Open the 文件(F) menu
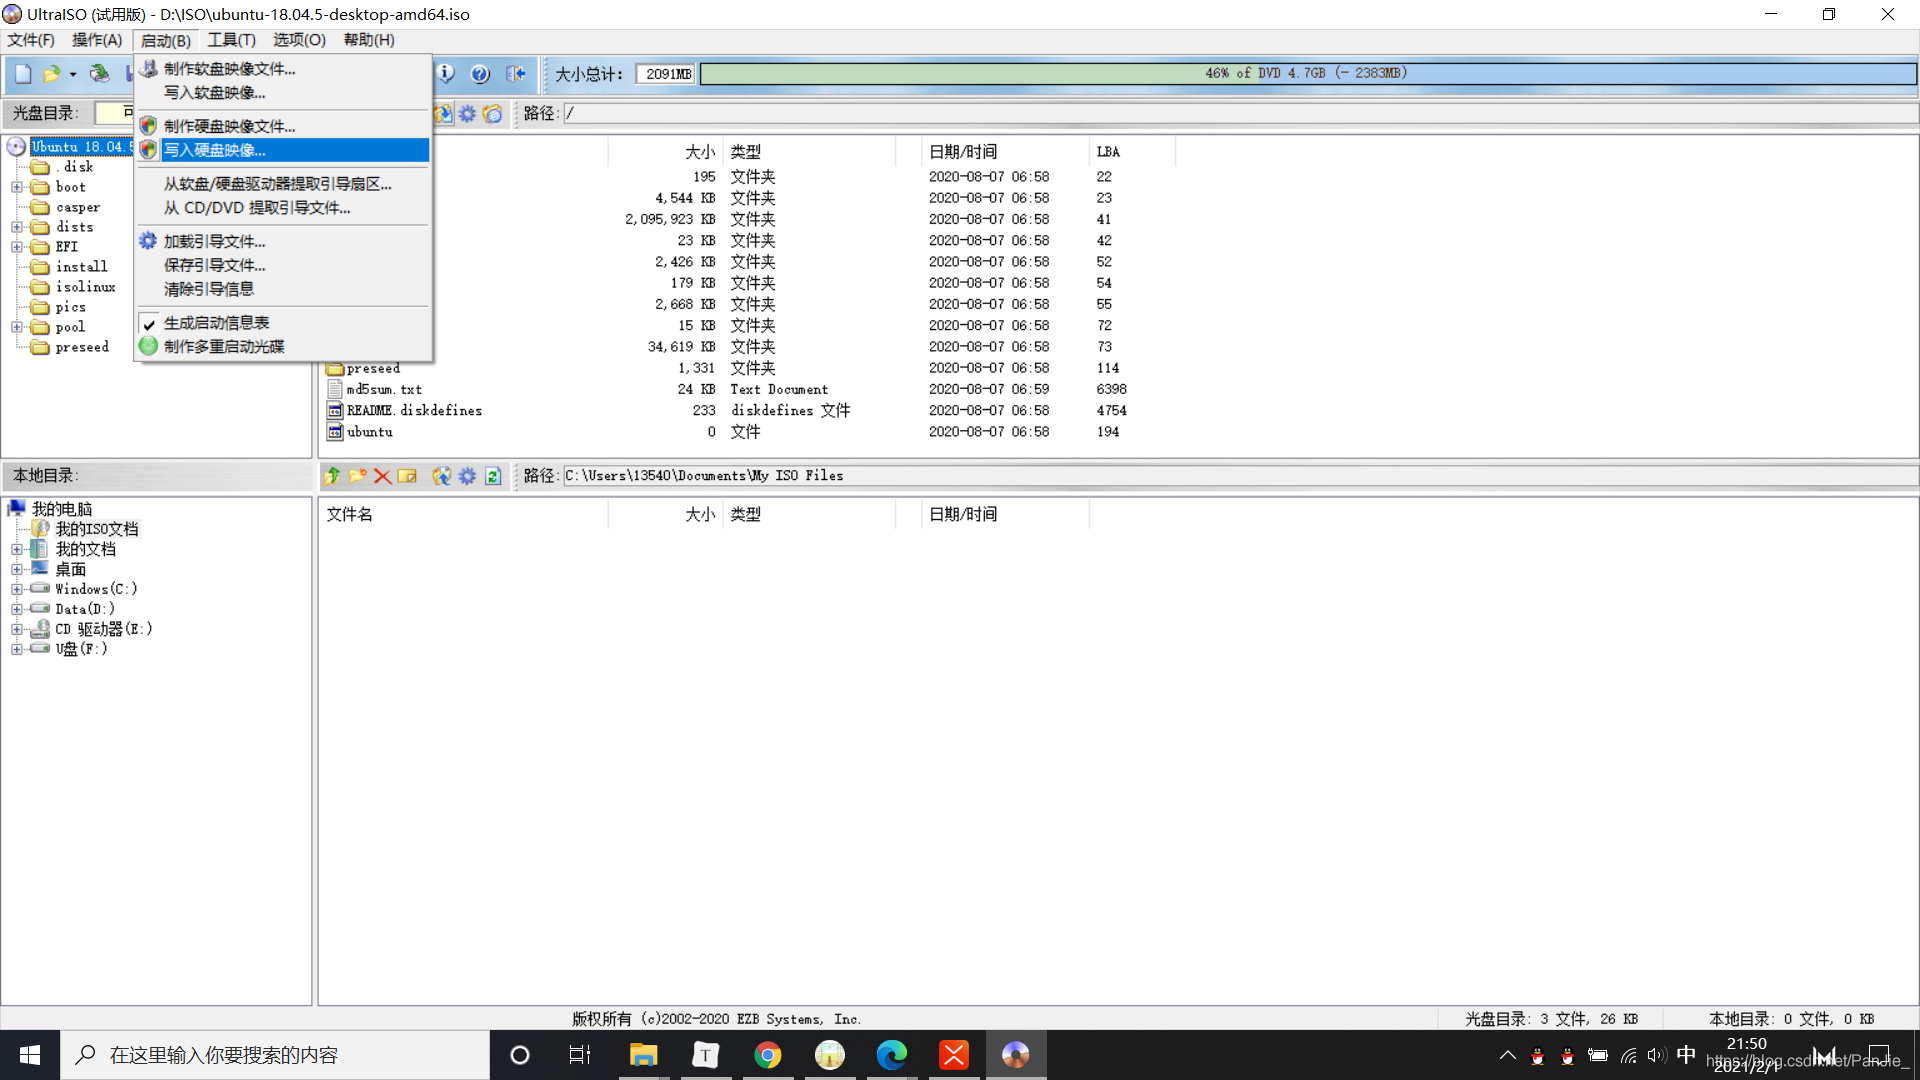This screenshot has width=1920, height=1080. pos(31,40)
